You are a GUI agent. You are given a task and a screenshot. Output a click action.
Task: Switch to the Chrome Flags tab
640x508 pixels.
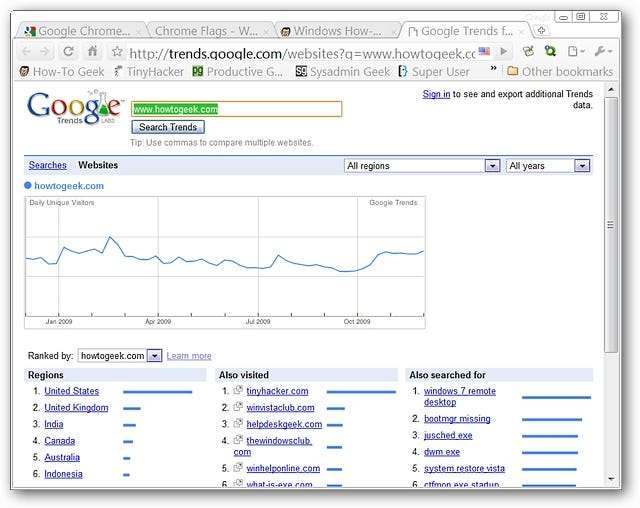[x=205, y=31]
